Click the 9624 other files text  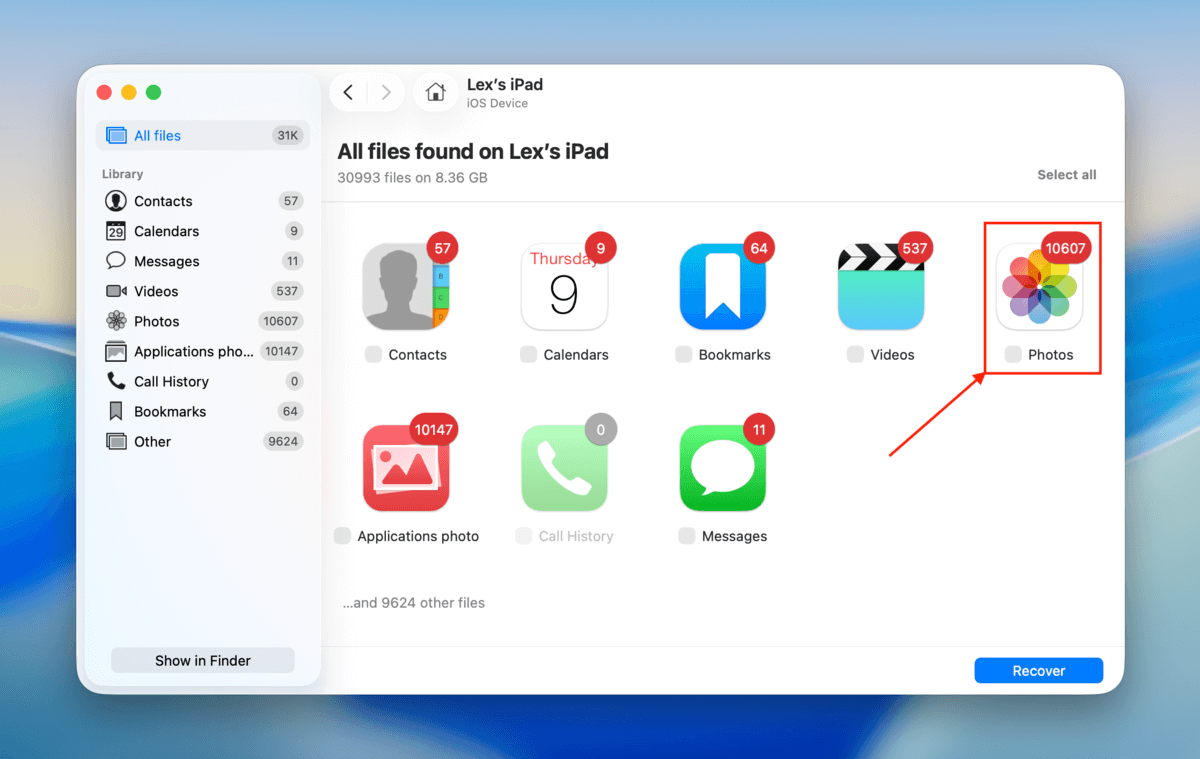[413, 602]
